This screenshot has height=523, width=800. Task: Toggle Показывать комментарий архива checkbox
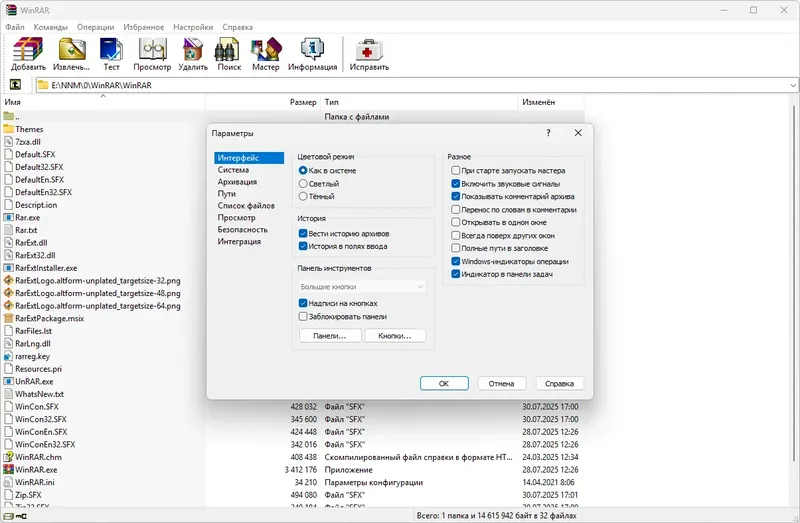456,196
